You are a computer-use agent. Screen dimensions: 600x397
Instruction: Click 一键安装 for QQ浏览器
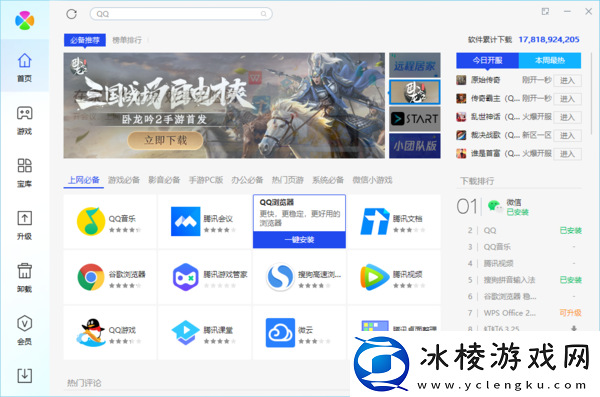click(299, 240)
